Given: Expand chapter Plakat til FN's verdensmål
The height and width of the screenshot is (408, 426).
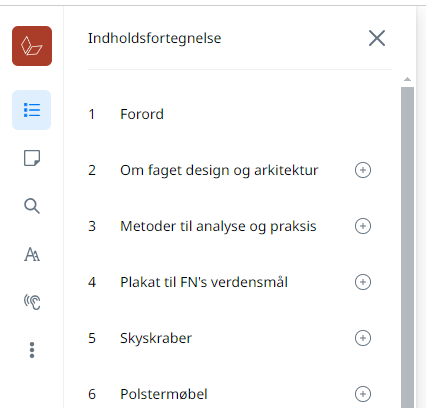Looking at the screenshot, I should (363, 282).
